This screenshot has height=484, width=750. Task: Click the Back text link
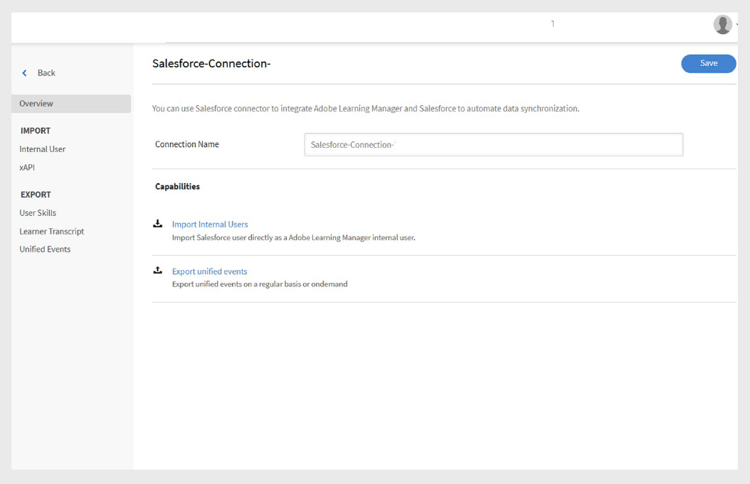(46, 73)
